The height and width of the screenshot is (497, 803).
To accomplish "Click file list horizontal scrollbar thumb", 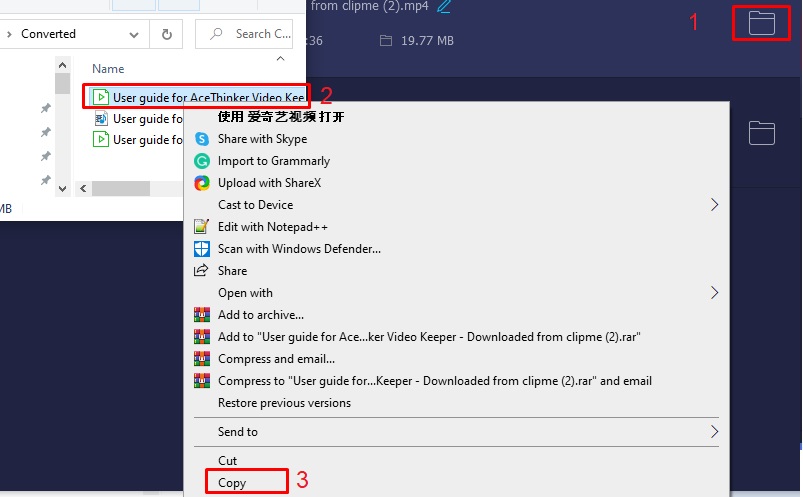I will point(121,189).
